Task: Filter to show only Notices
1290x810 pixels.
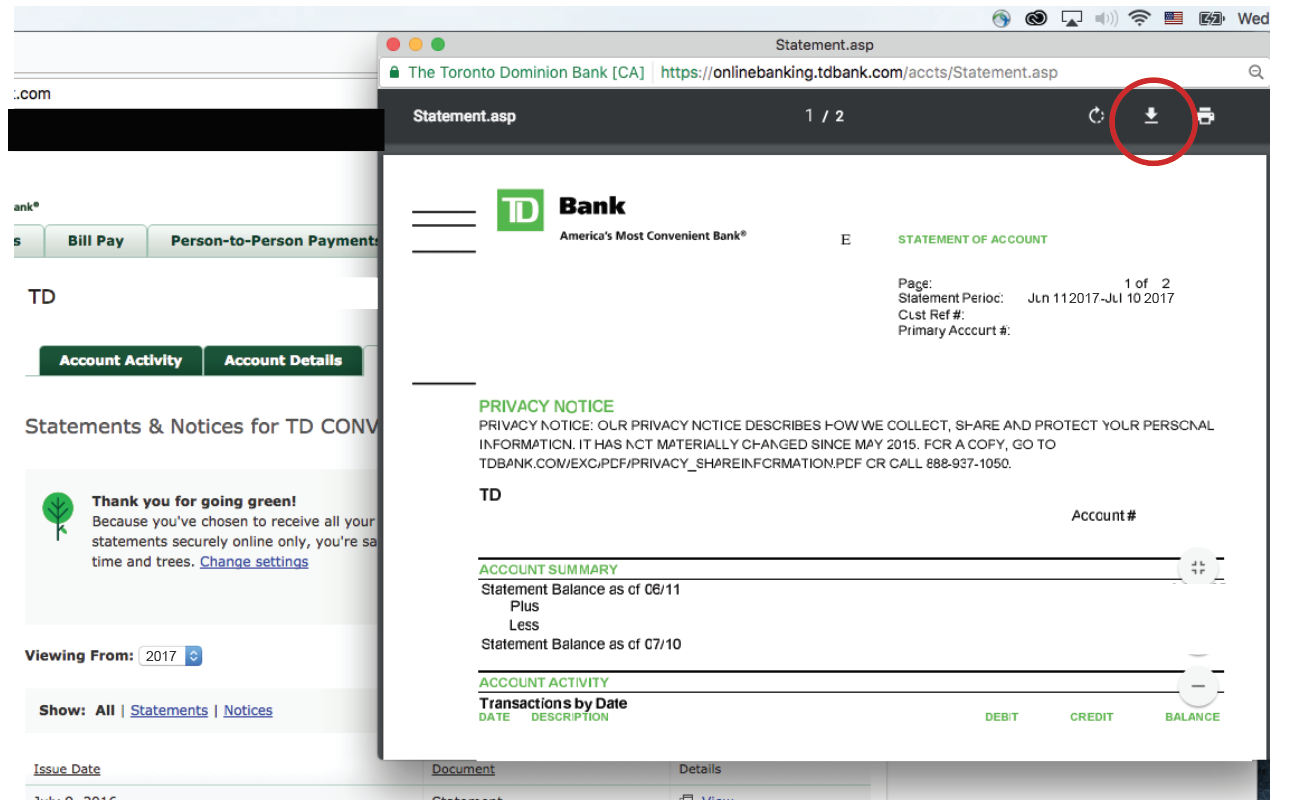Action: (247, 710)
